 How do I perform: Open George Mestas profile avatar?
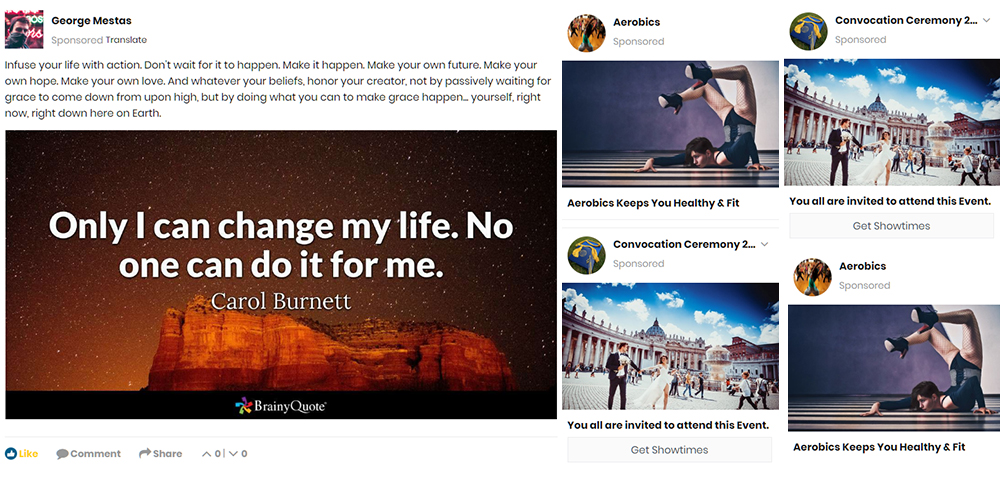[x=24, y=29]
